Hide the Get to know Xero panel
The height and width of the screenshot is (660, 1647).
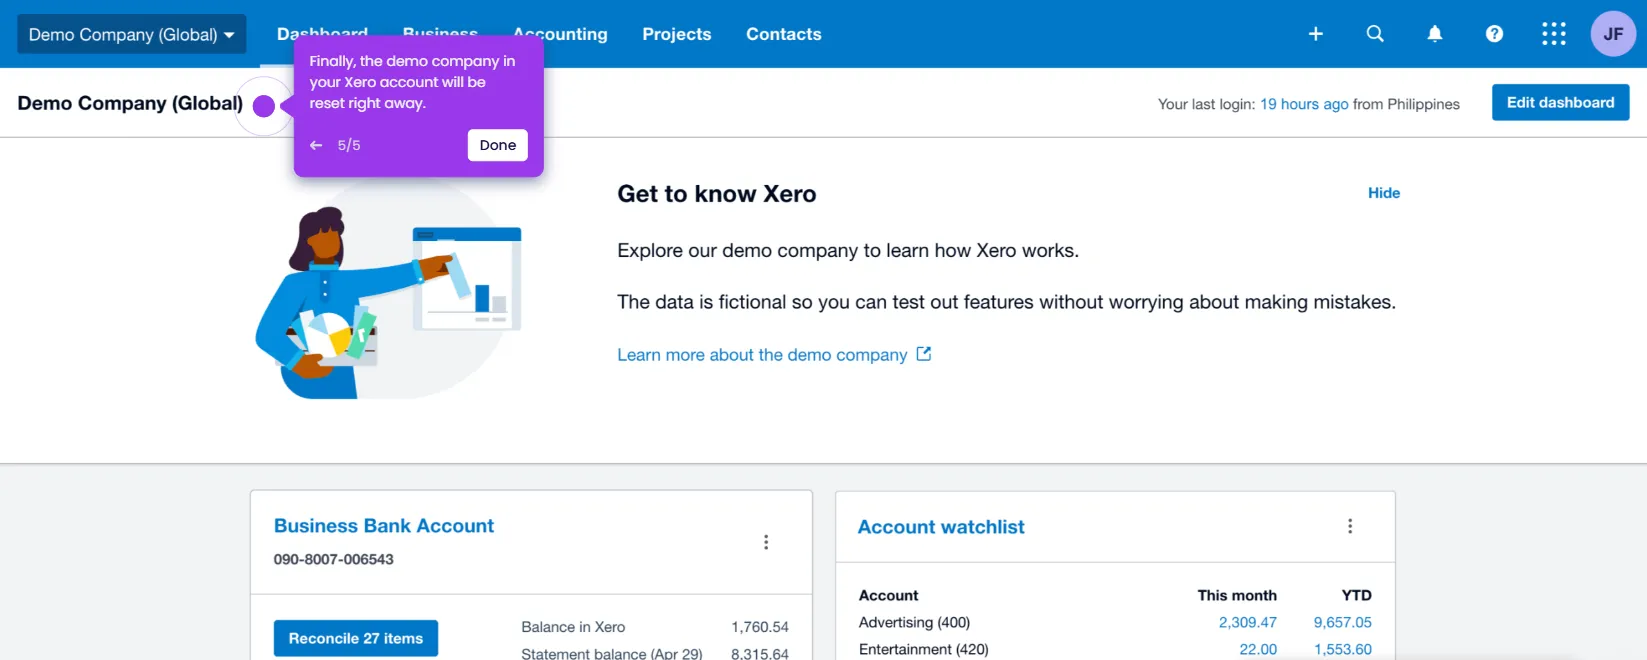1384,193
